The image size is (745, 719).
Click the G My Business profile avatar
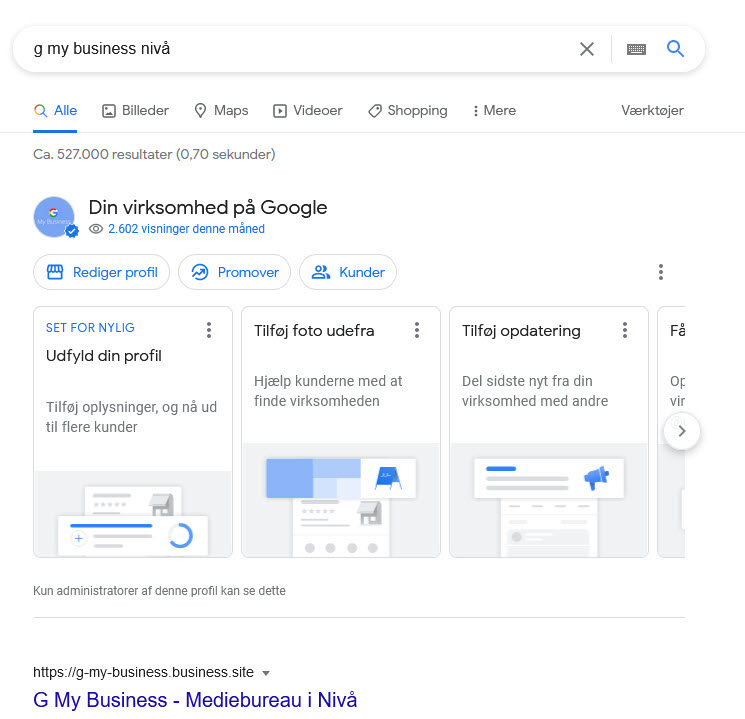pos(55,217)
